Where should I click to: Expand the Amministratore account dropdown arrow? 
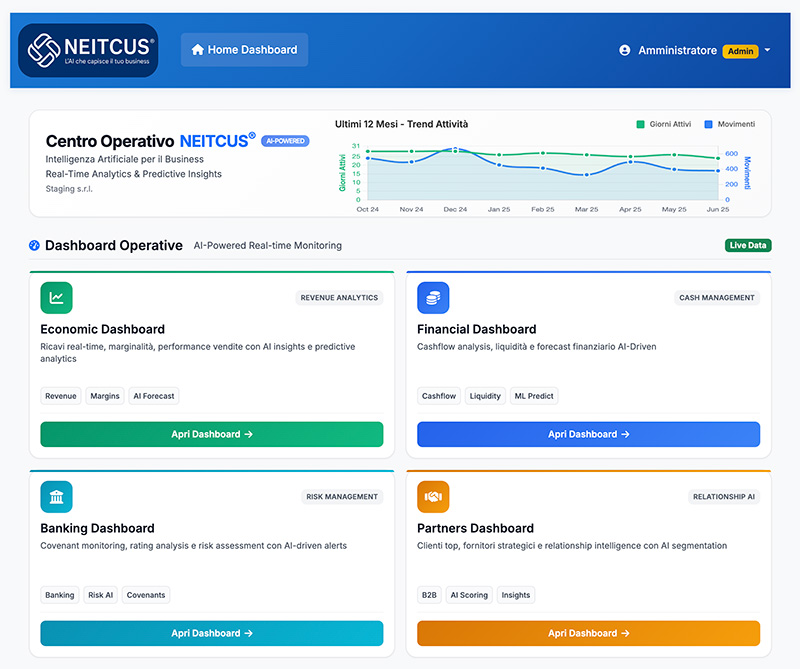click(x=767, y=50)
